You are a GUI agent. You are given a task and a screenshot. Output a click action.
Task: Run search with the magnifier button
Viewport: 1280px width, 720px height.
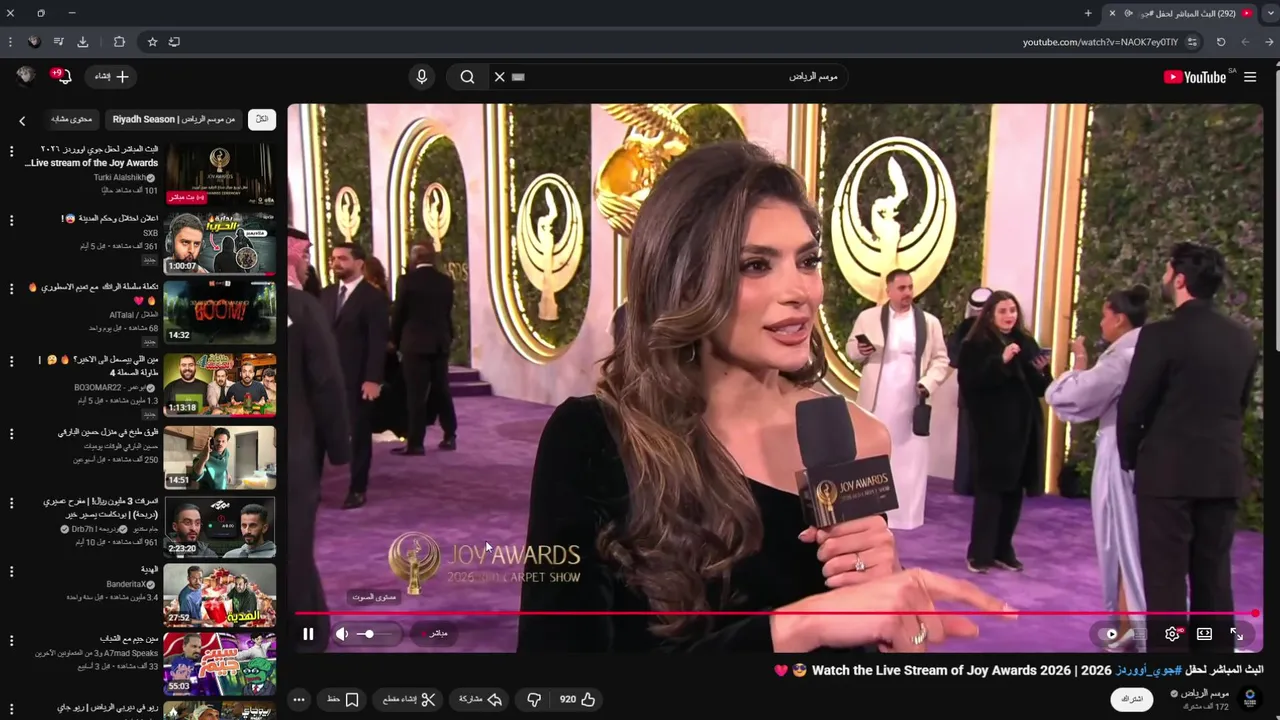tap(467, 76)
